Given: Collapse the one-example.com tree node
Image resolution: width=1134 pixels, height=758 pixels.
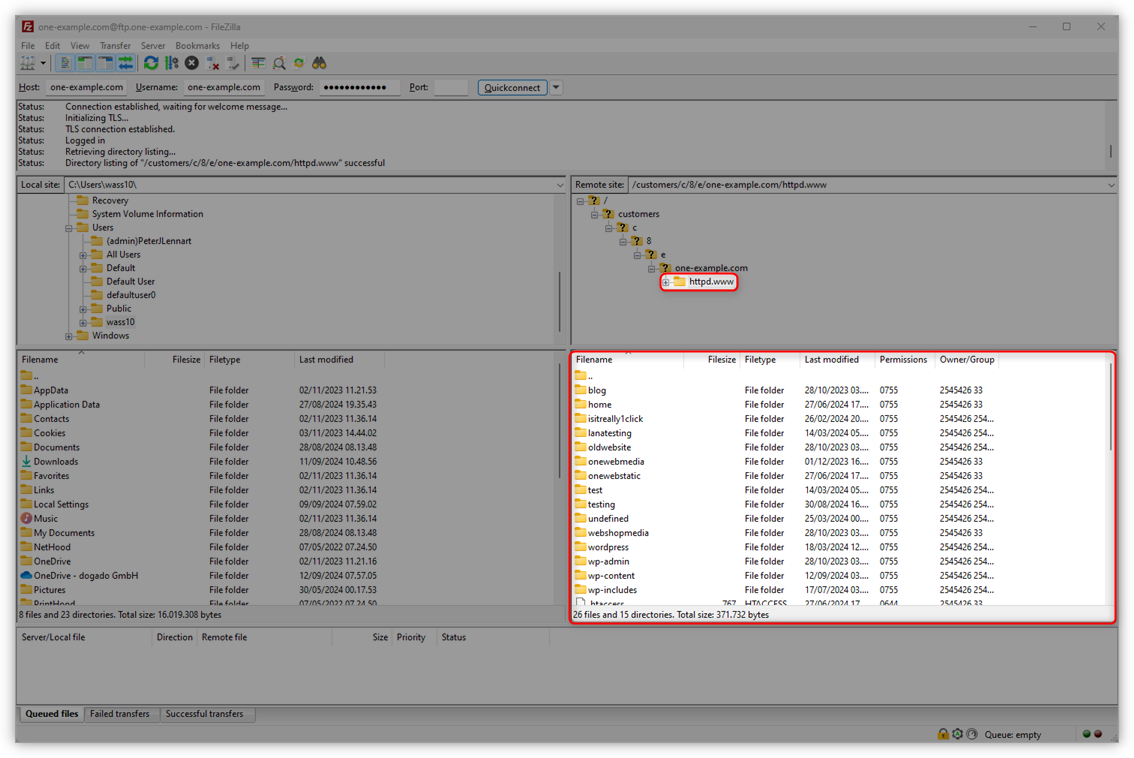Looking at the screenshot, I should tap(649, 267).
